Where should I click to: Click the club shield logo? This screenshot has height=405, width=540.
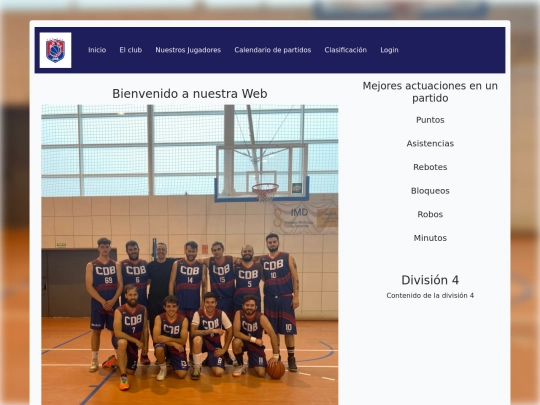tap(55, 50)
